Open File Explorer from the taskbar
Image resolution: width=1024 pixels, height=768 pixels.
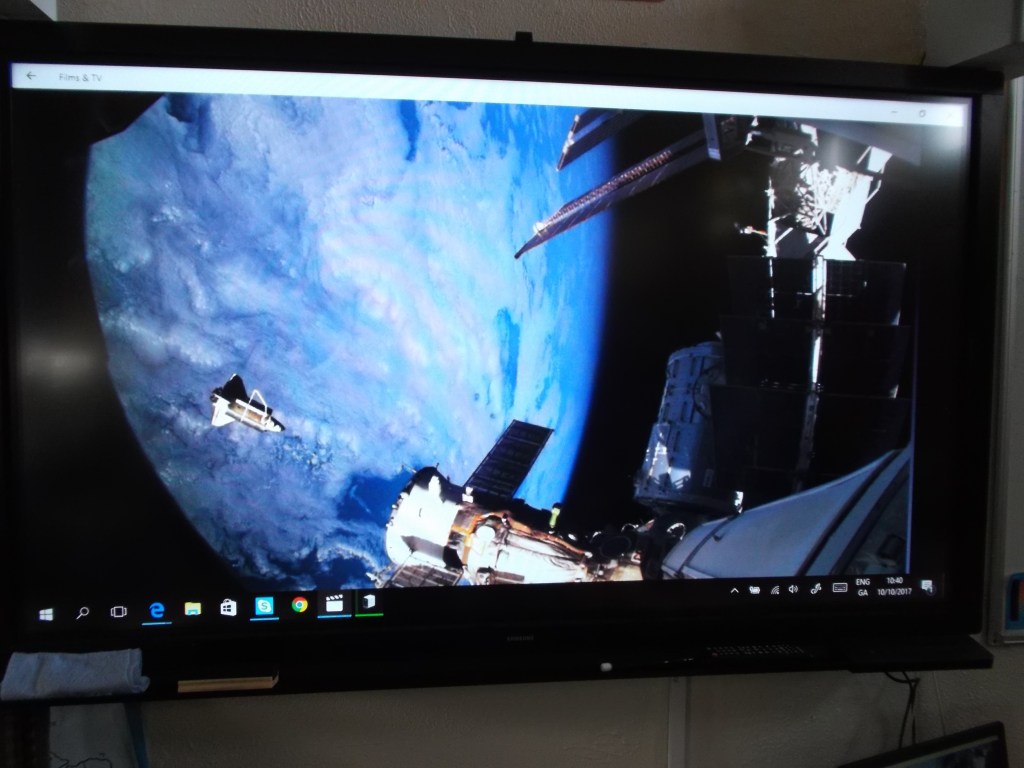pos(192,608)
